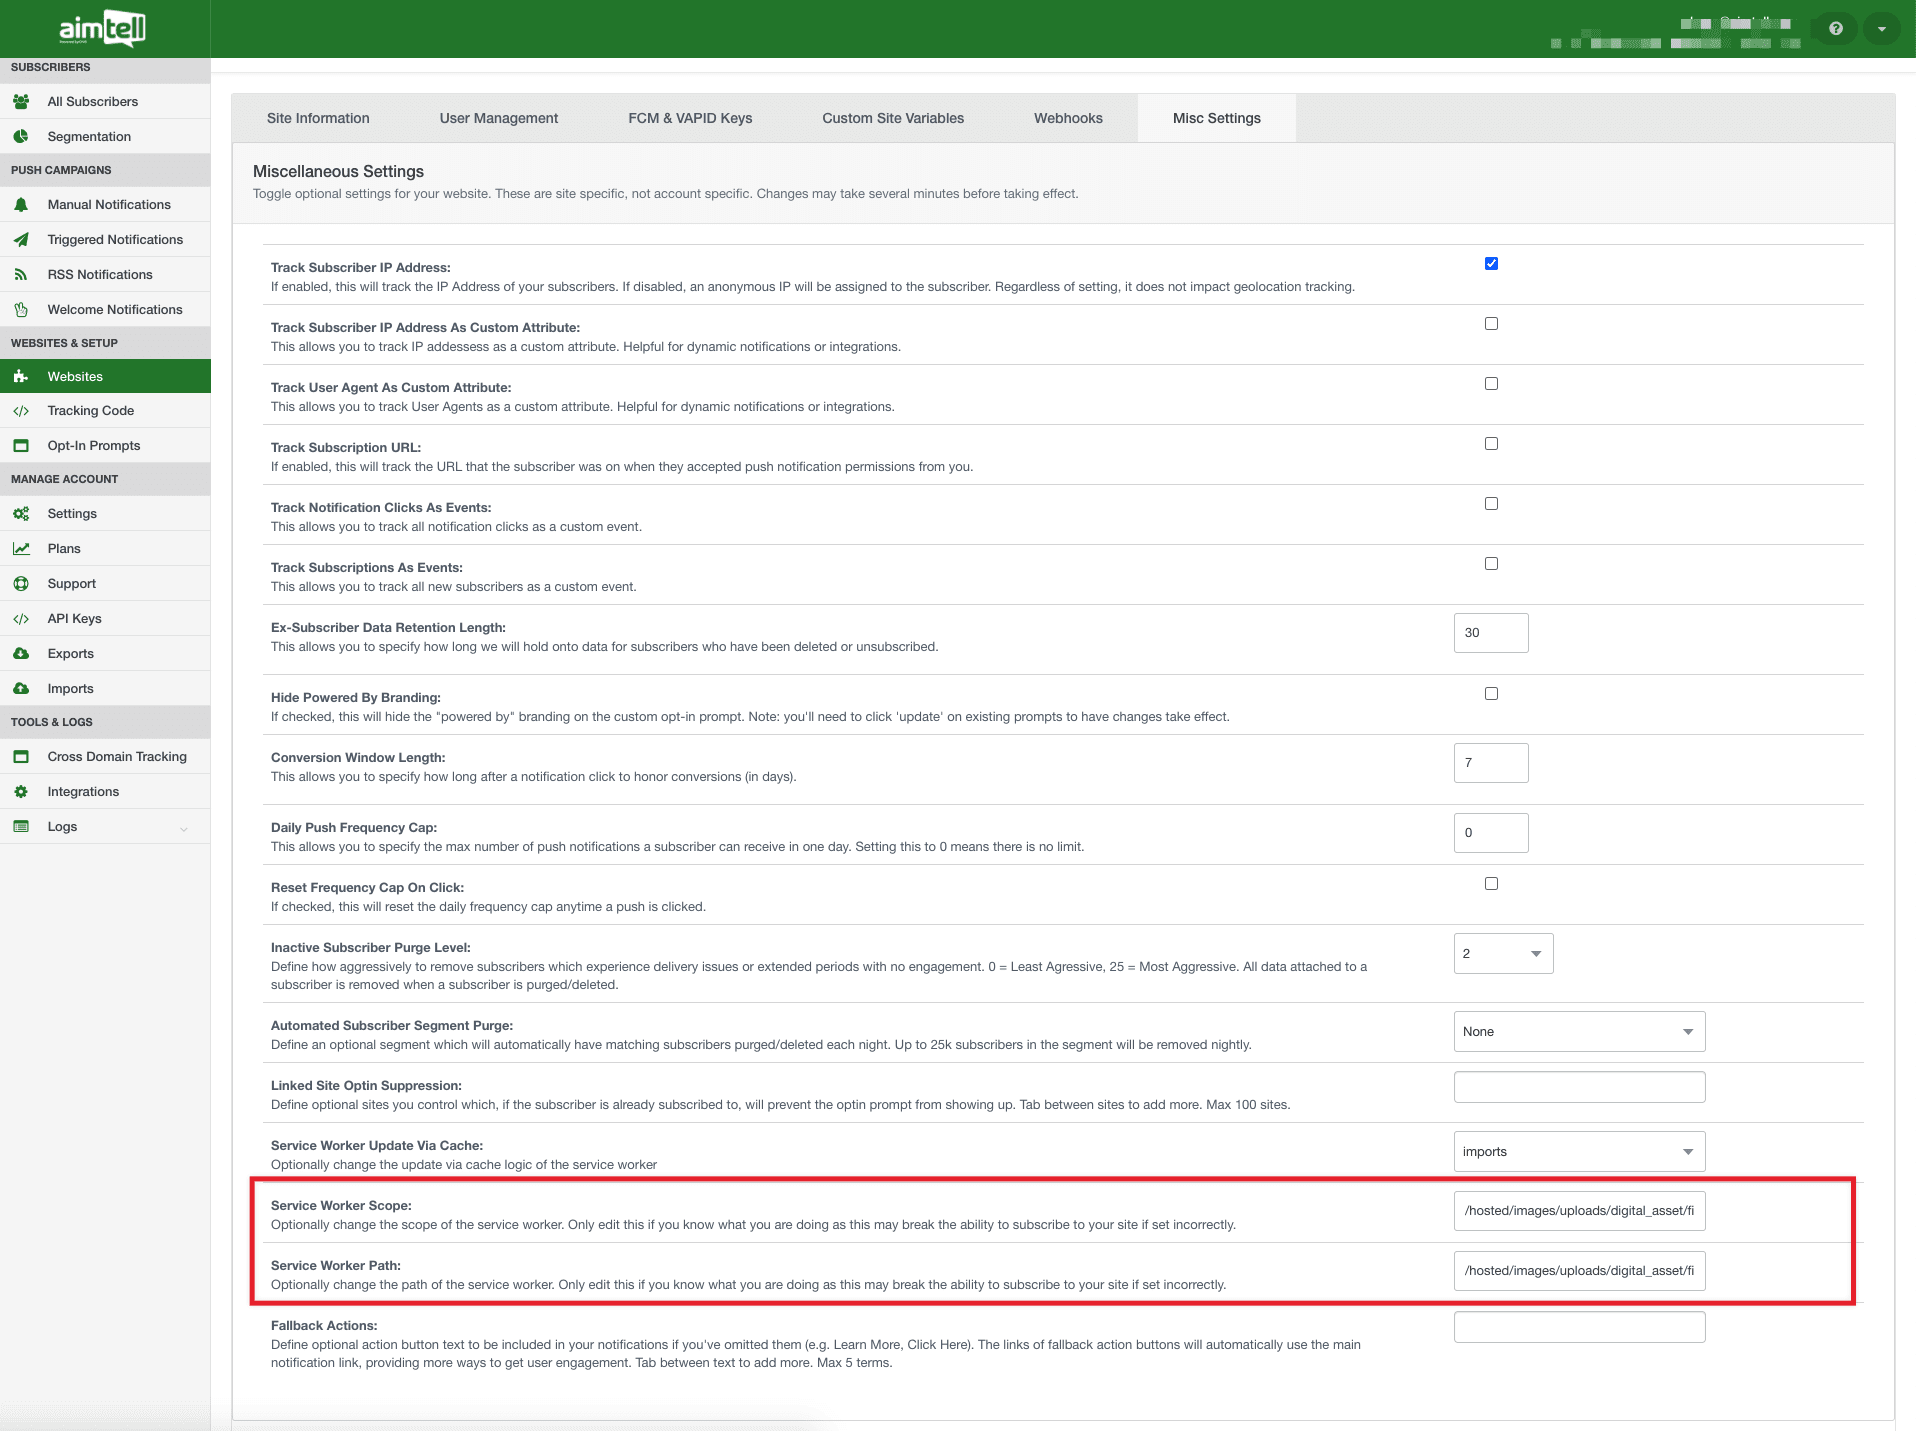
Task: Click the Integrations gear icon
Action: click(21, 792)
